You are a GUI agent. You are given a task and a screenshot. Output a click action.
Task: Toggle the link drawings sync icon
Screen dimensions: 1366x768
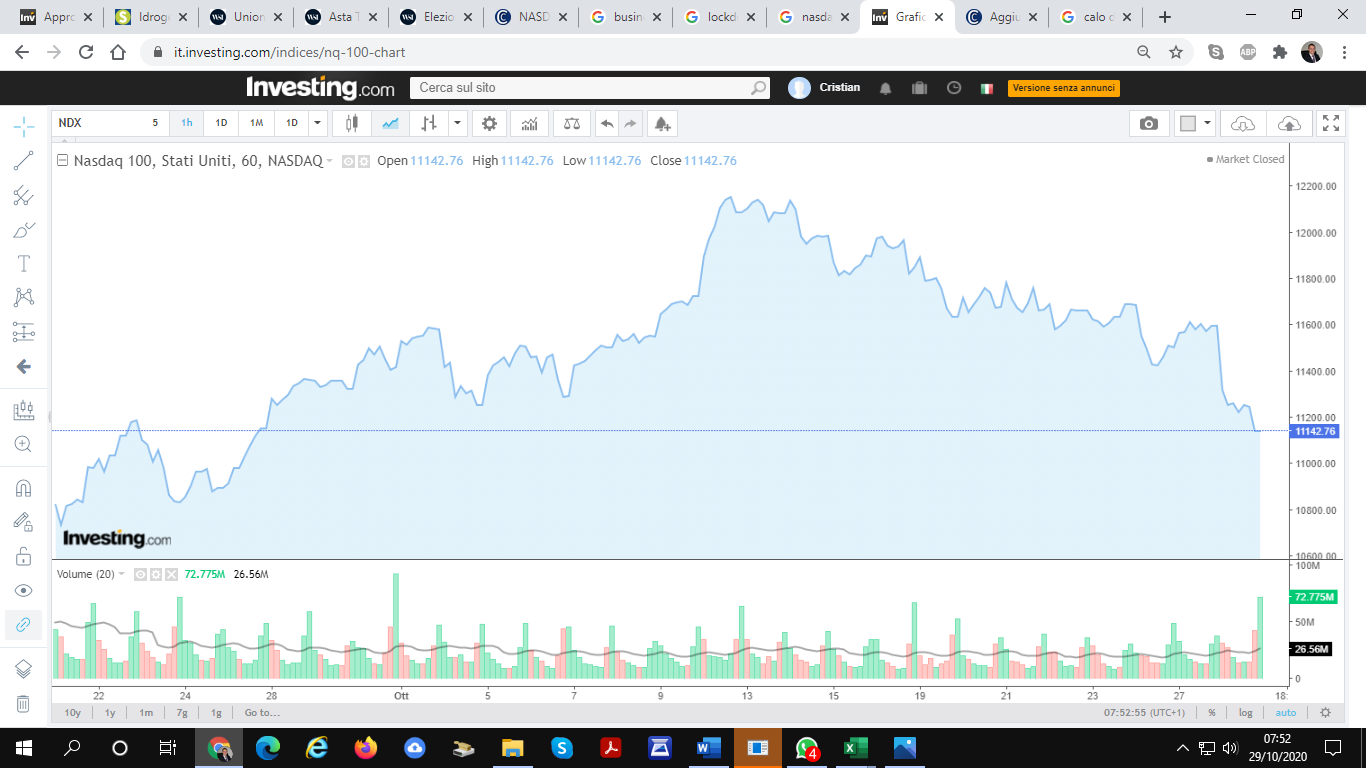24,624
